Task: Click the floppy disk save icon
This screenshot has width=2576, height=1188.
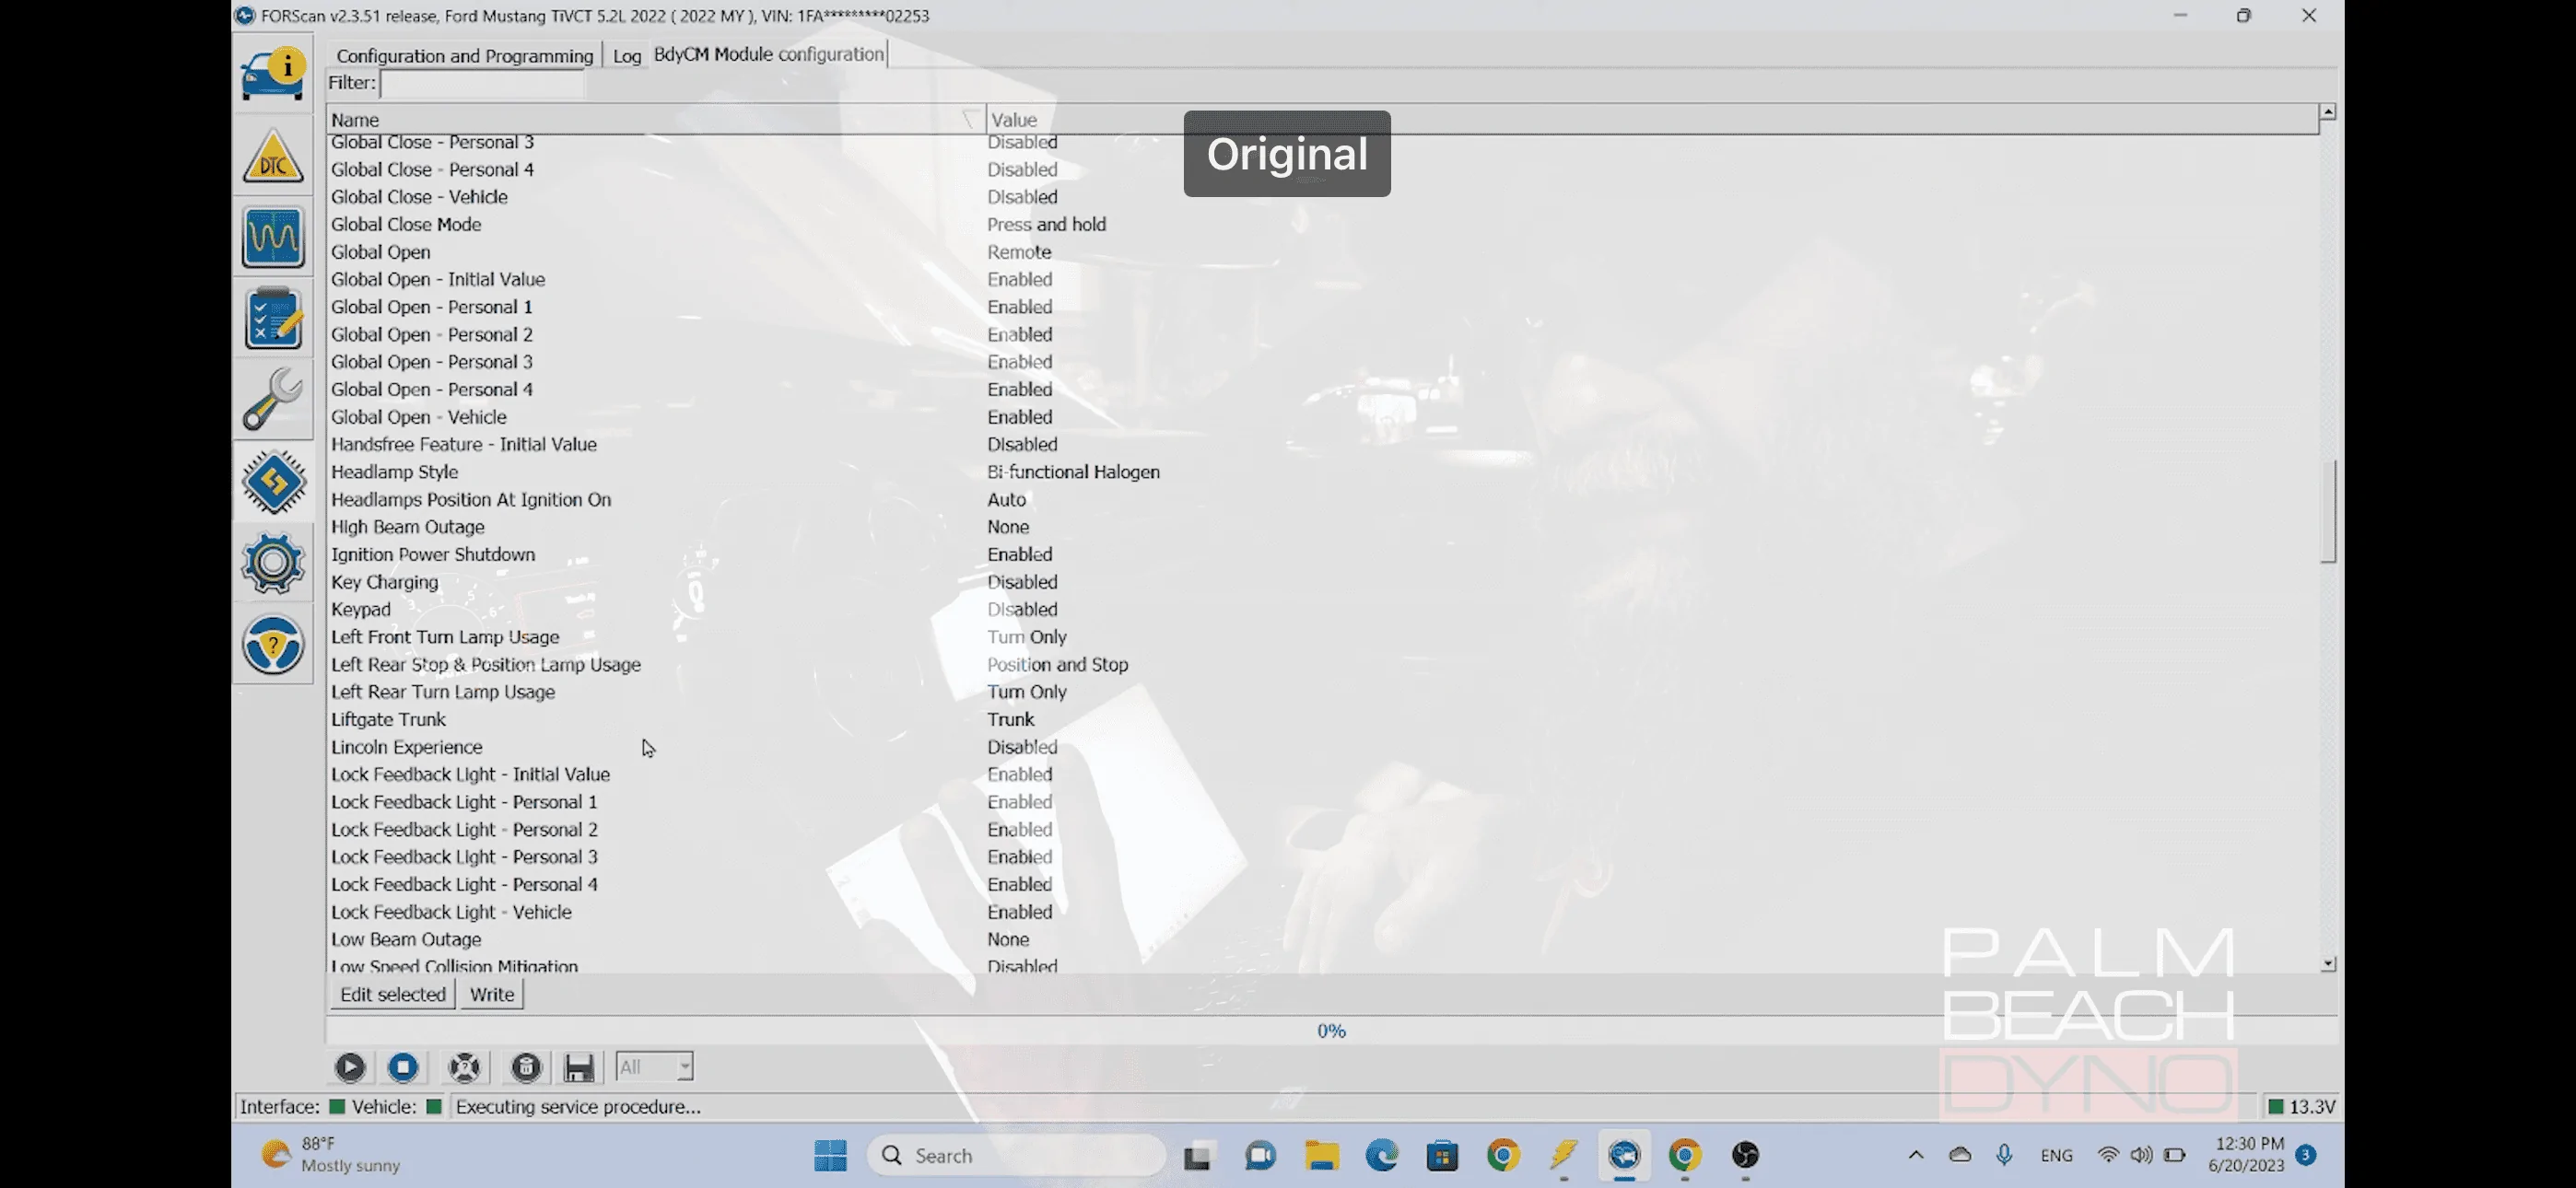Action: point(579,1067)
